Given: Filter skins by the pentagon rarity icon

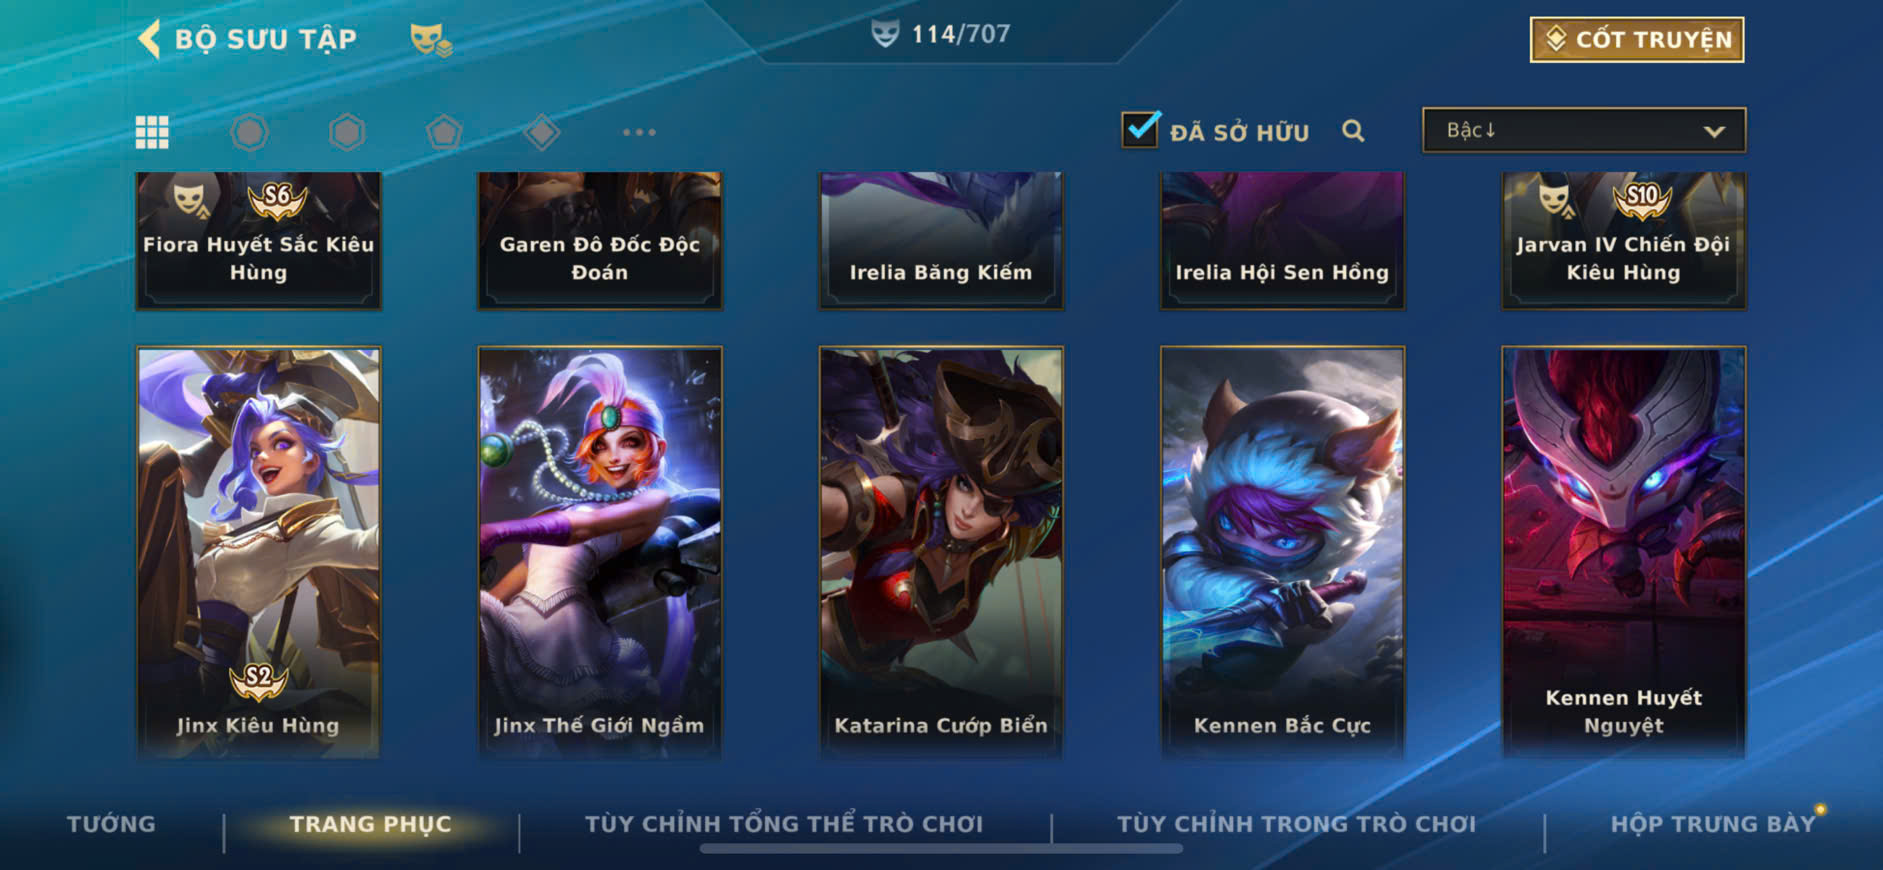Looking at the screenshot, I should click(444, 132).
